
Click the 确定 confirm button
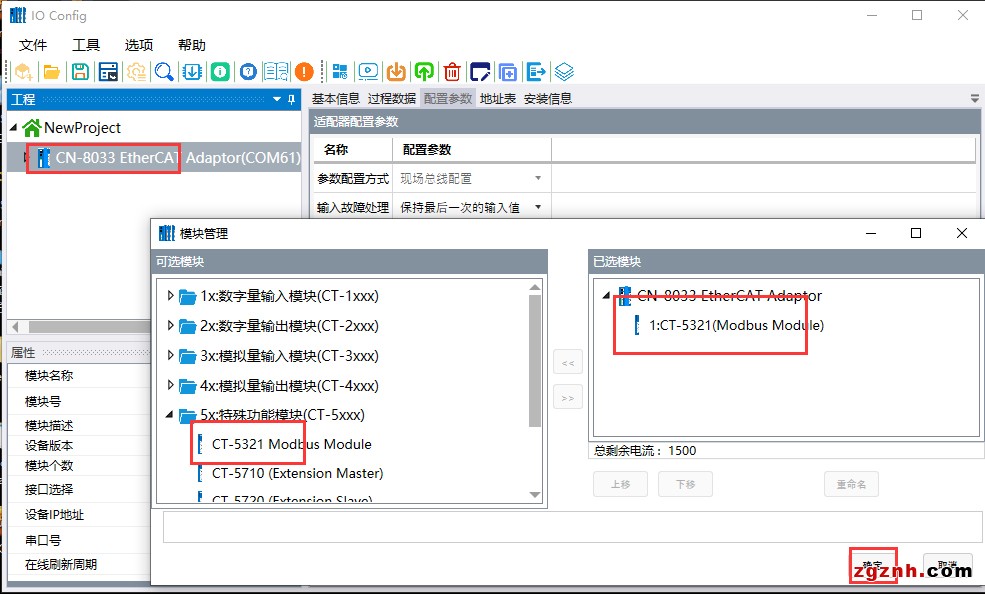click(x=873, y=566)
